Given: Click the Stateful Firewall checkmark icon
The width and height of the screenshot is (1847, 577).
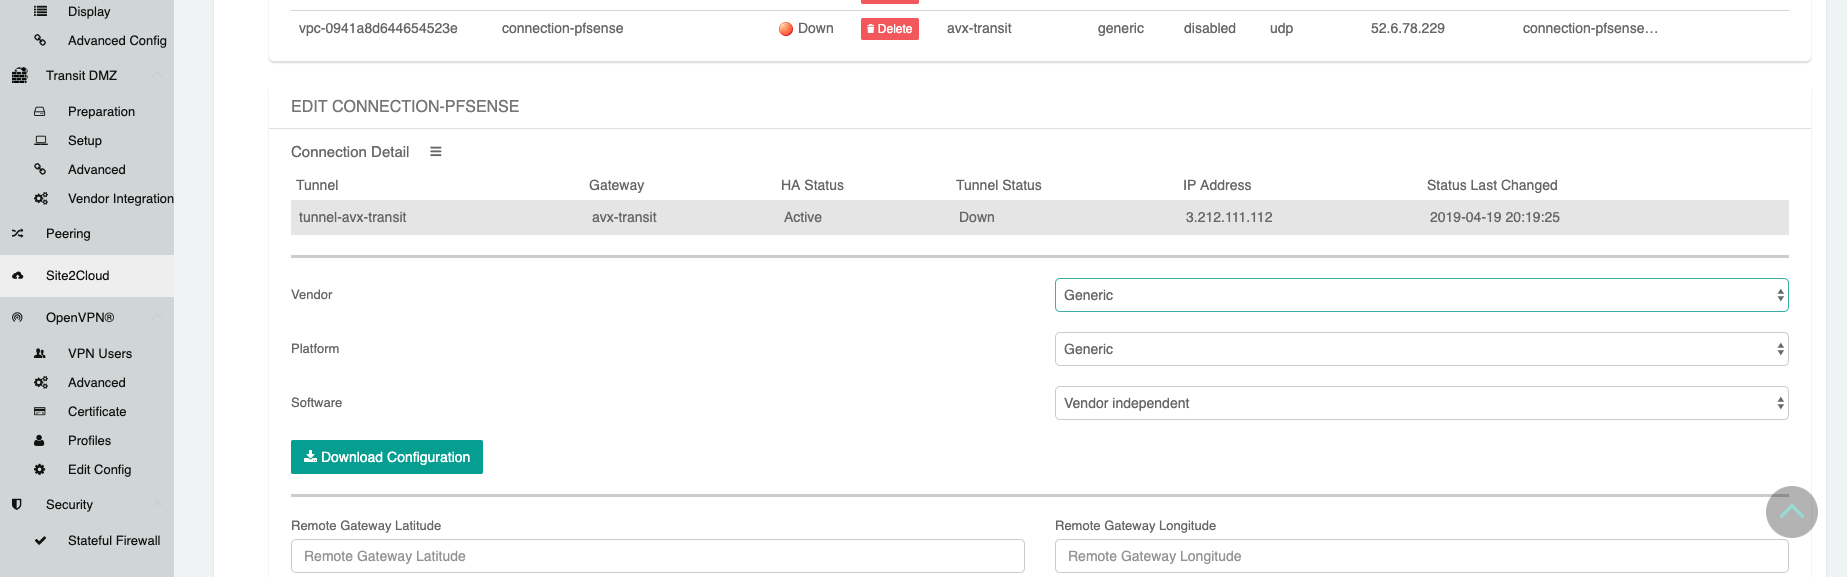Looking at the screenshot, I should 40,541.
